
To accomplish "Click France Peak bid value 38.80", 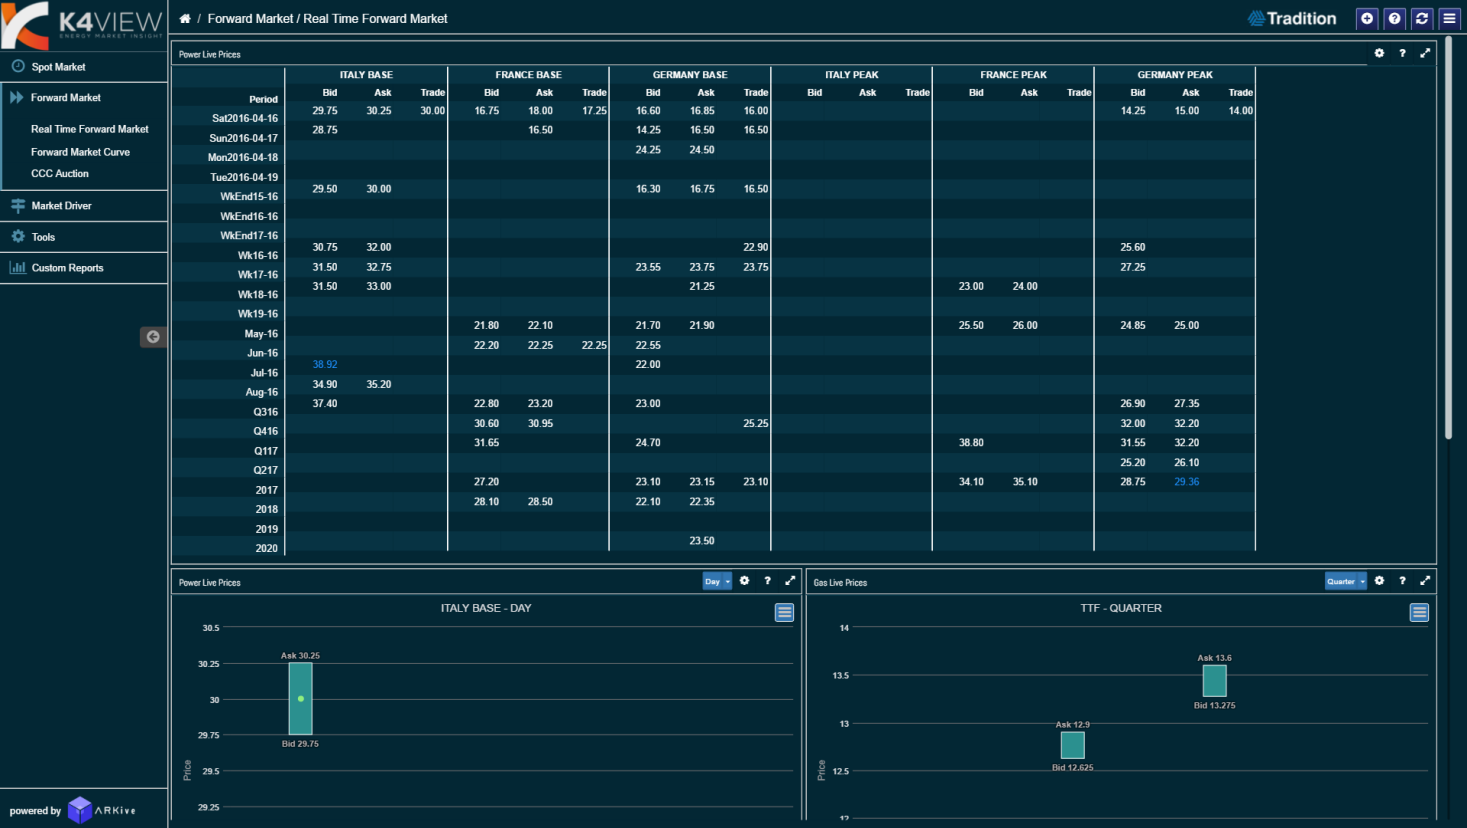I will 971,443.
